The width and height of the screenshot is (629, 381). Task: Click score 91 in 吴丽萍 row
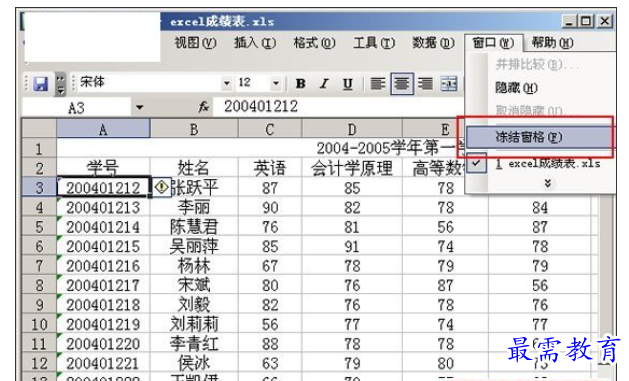352,246
